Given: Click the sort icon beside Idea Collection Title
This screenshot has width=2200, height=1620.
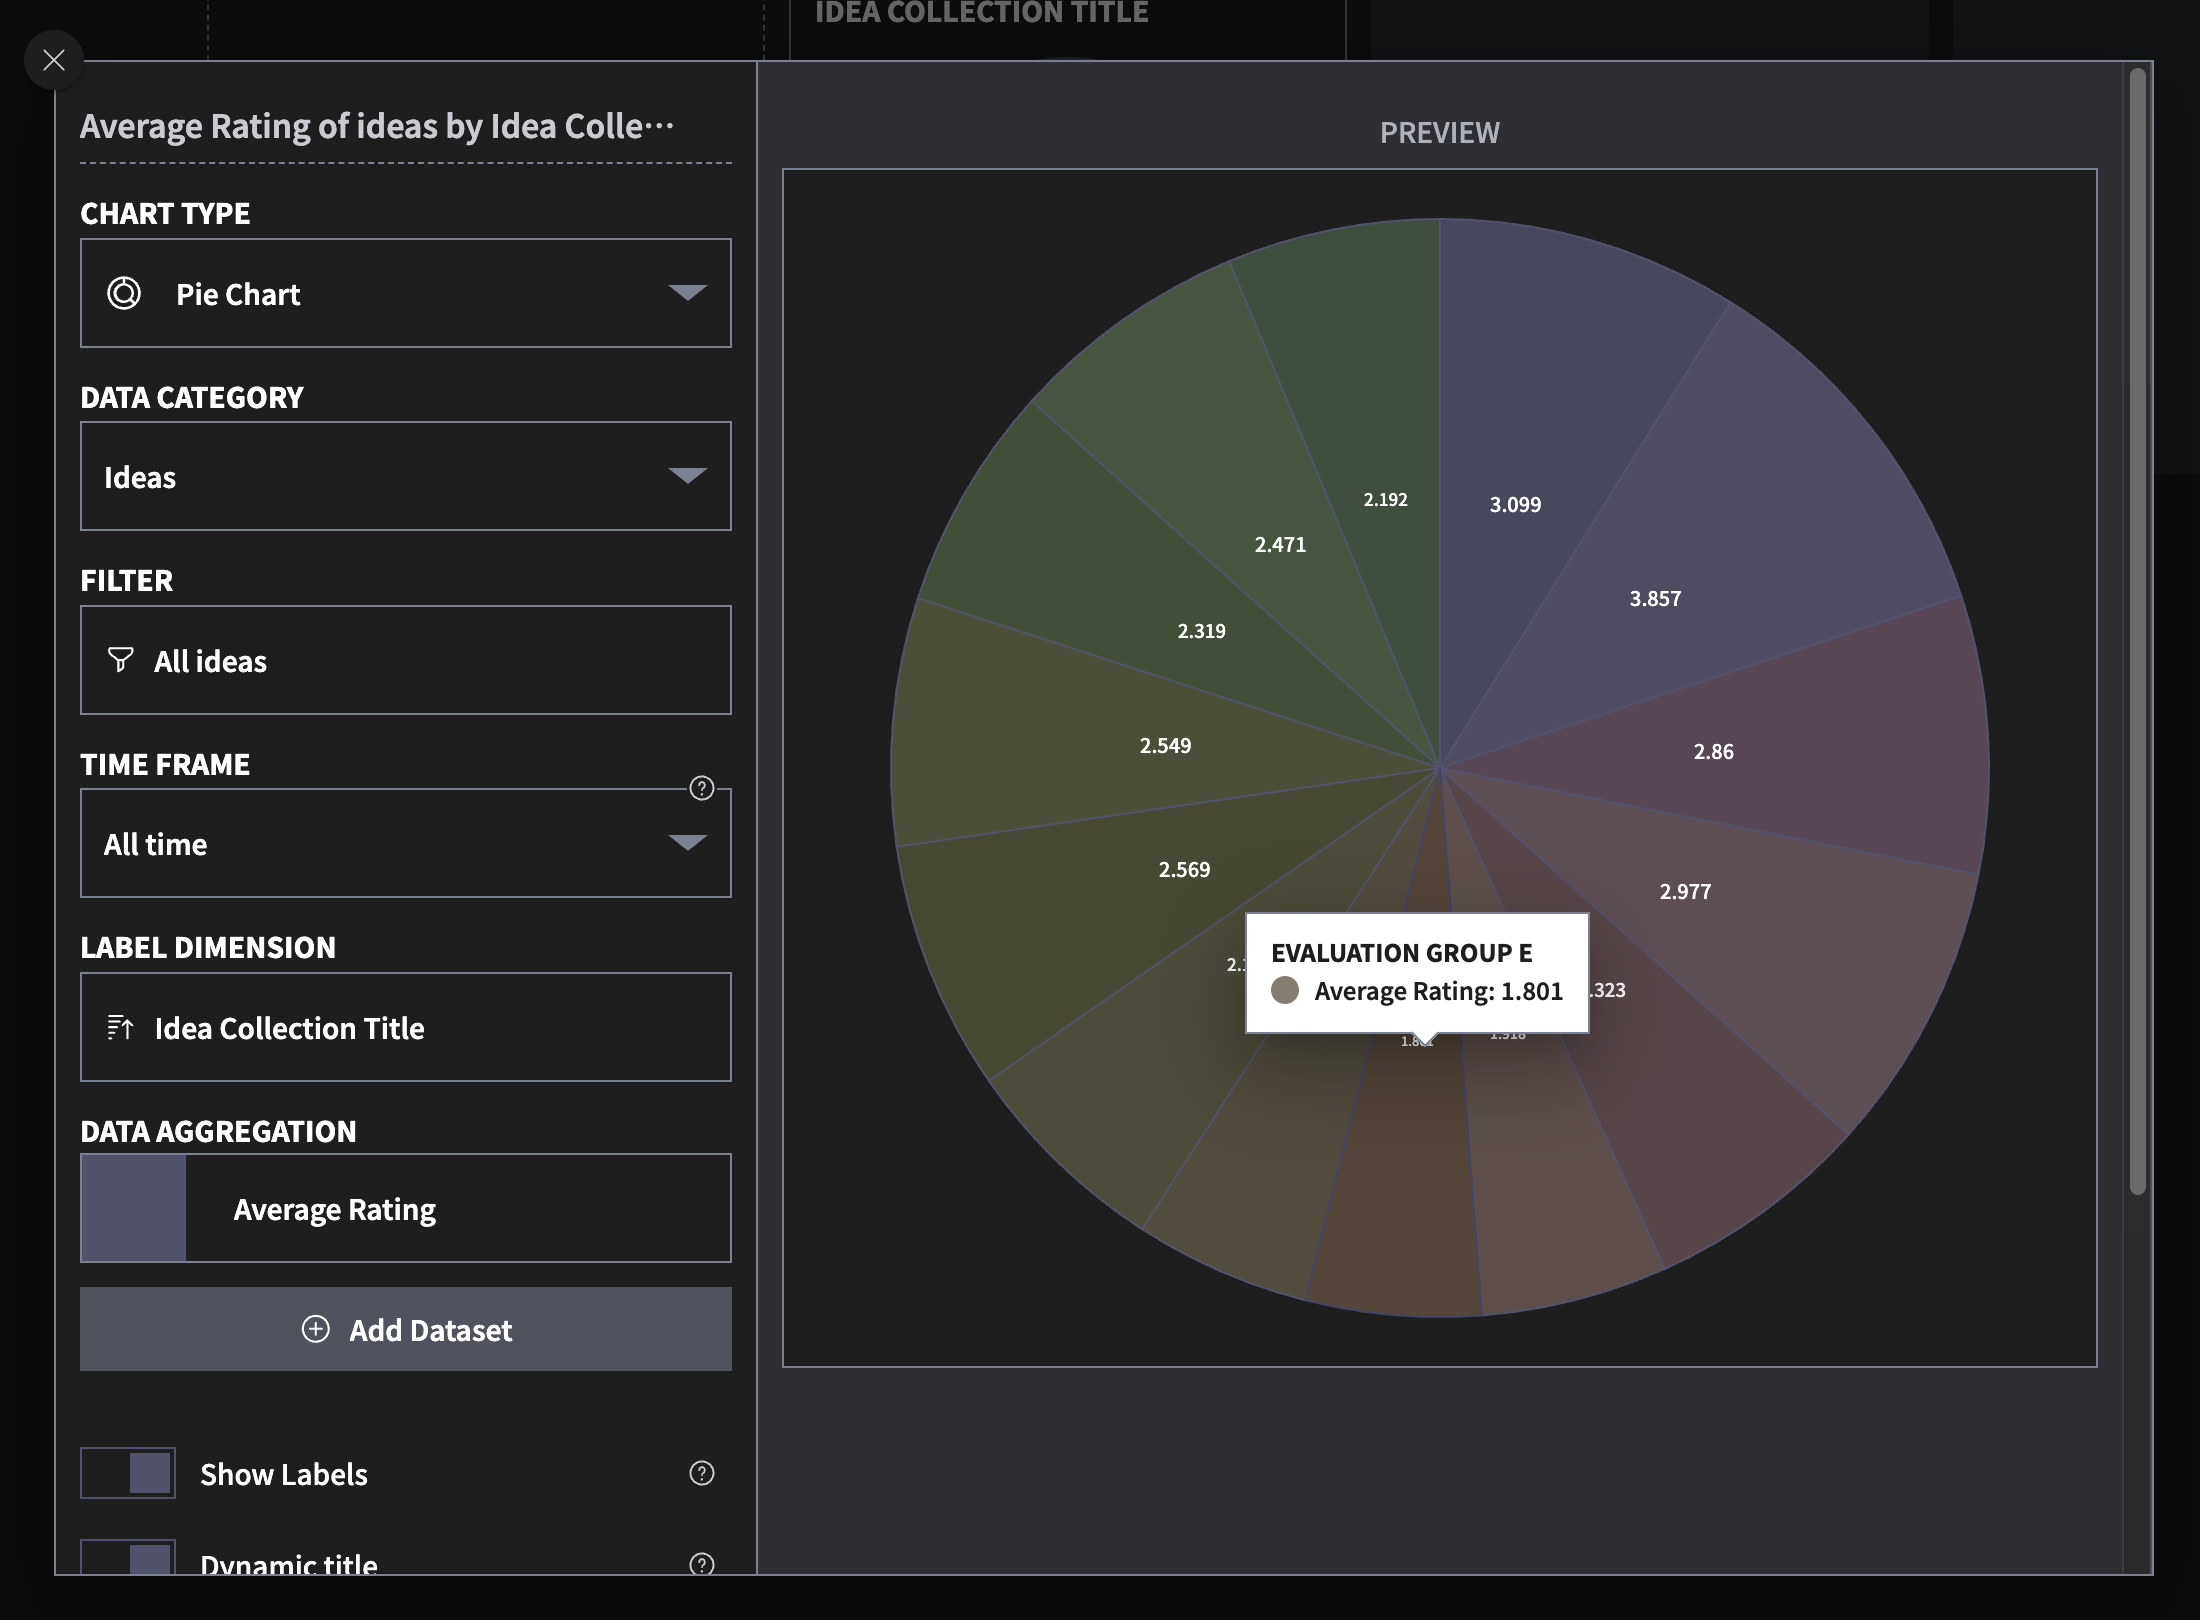Looking at the screenshot, I should [x=120, y=1027].
